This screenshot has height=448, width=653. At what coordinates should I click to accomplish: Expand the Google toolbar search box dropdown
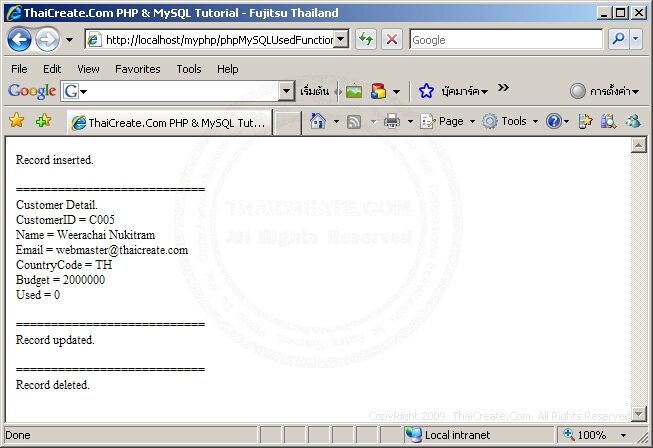point(286,91)
